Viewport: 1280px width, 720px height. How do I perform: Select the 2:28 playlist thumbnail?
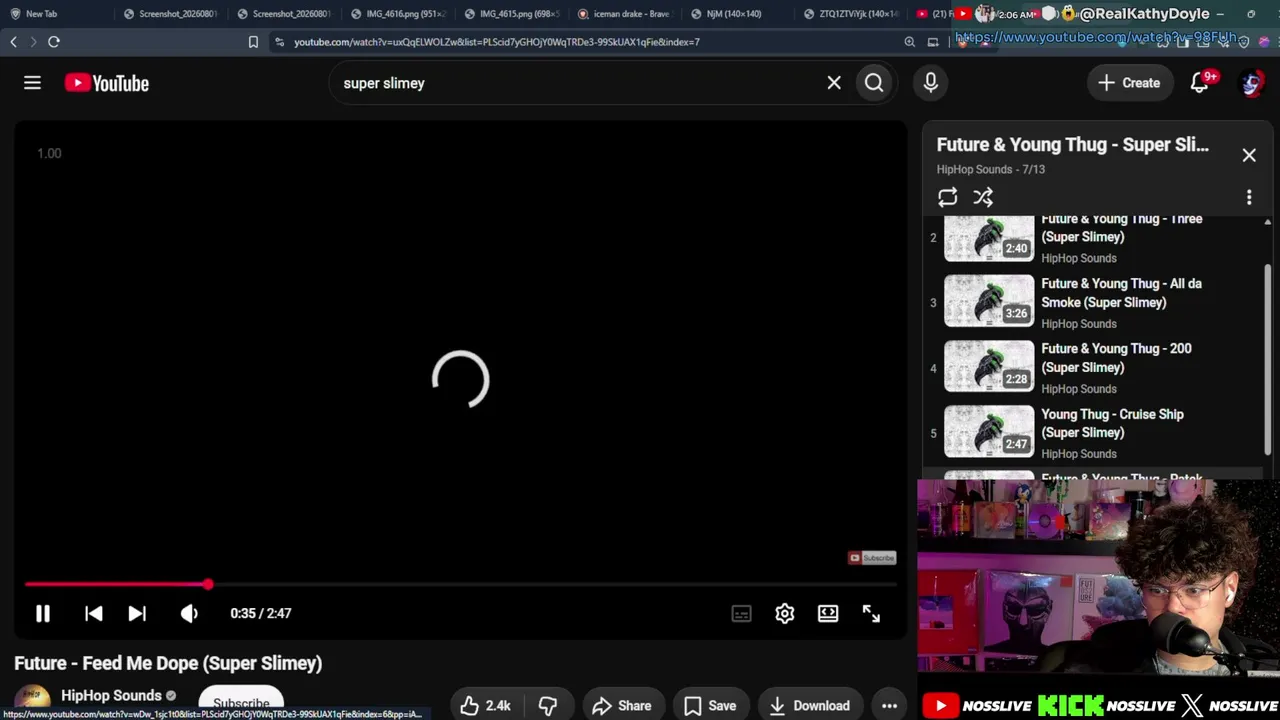(x=989, y=366)
